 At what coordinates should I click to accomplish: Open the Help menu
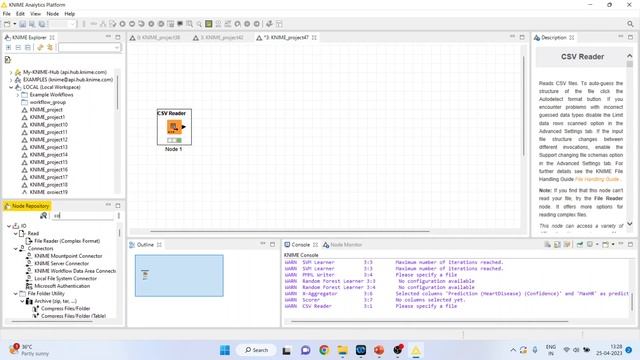click(69, 13)
